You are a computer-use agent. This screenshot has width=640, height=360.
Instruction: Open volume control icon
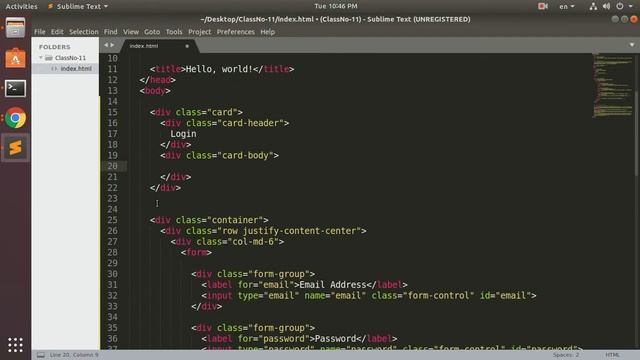[607, 6]
